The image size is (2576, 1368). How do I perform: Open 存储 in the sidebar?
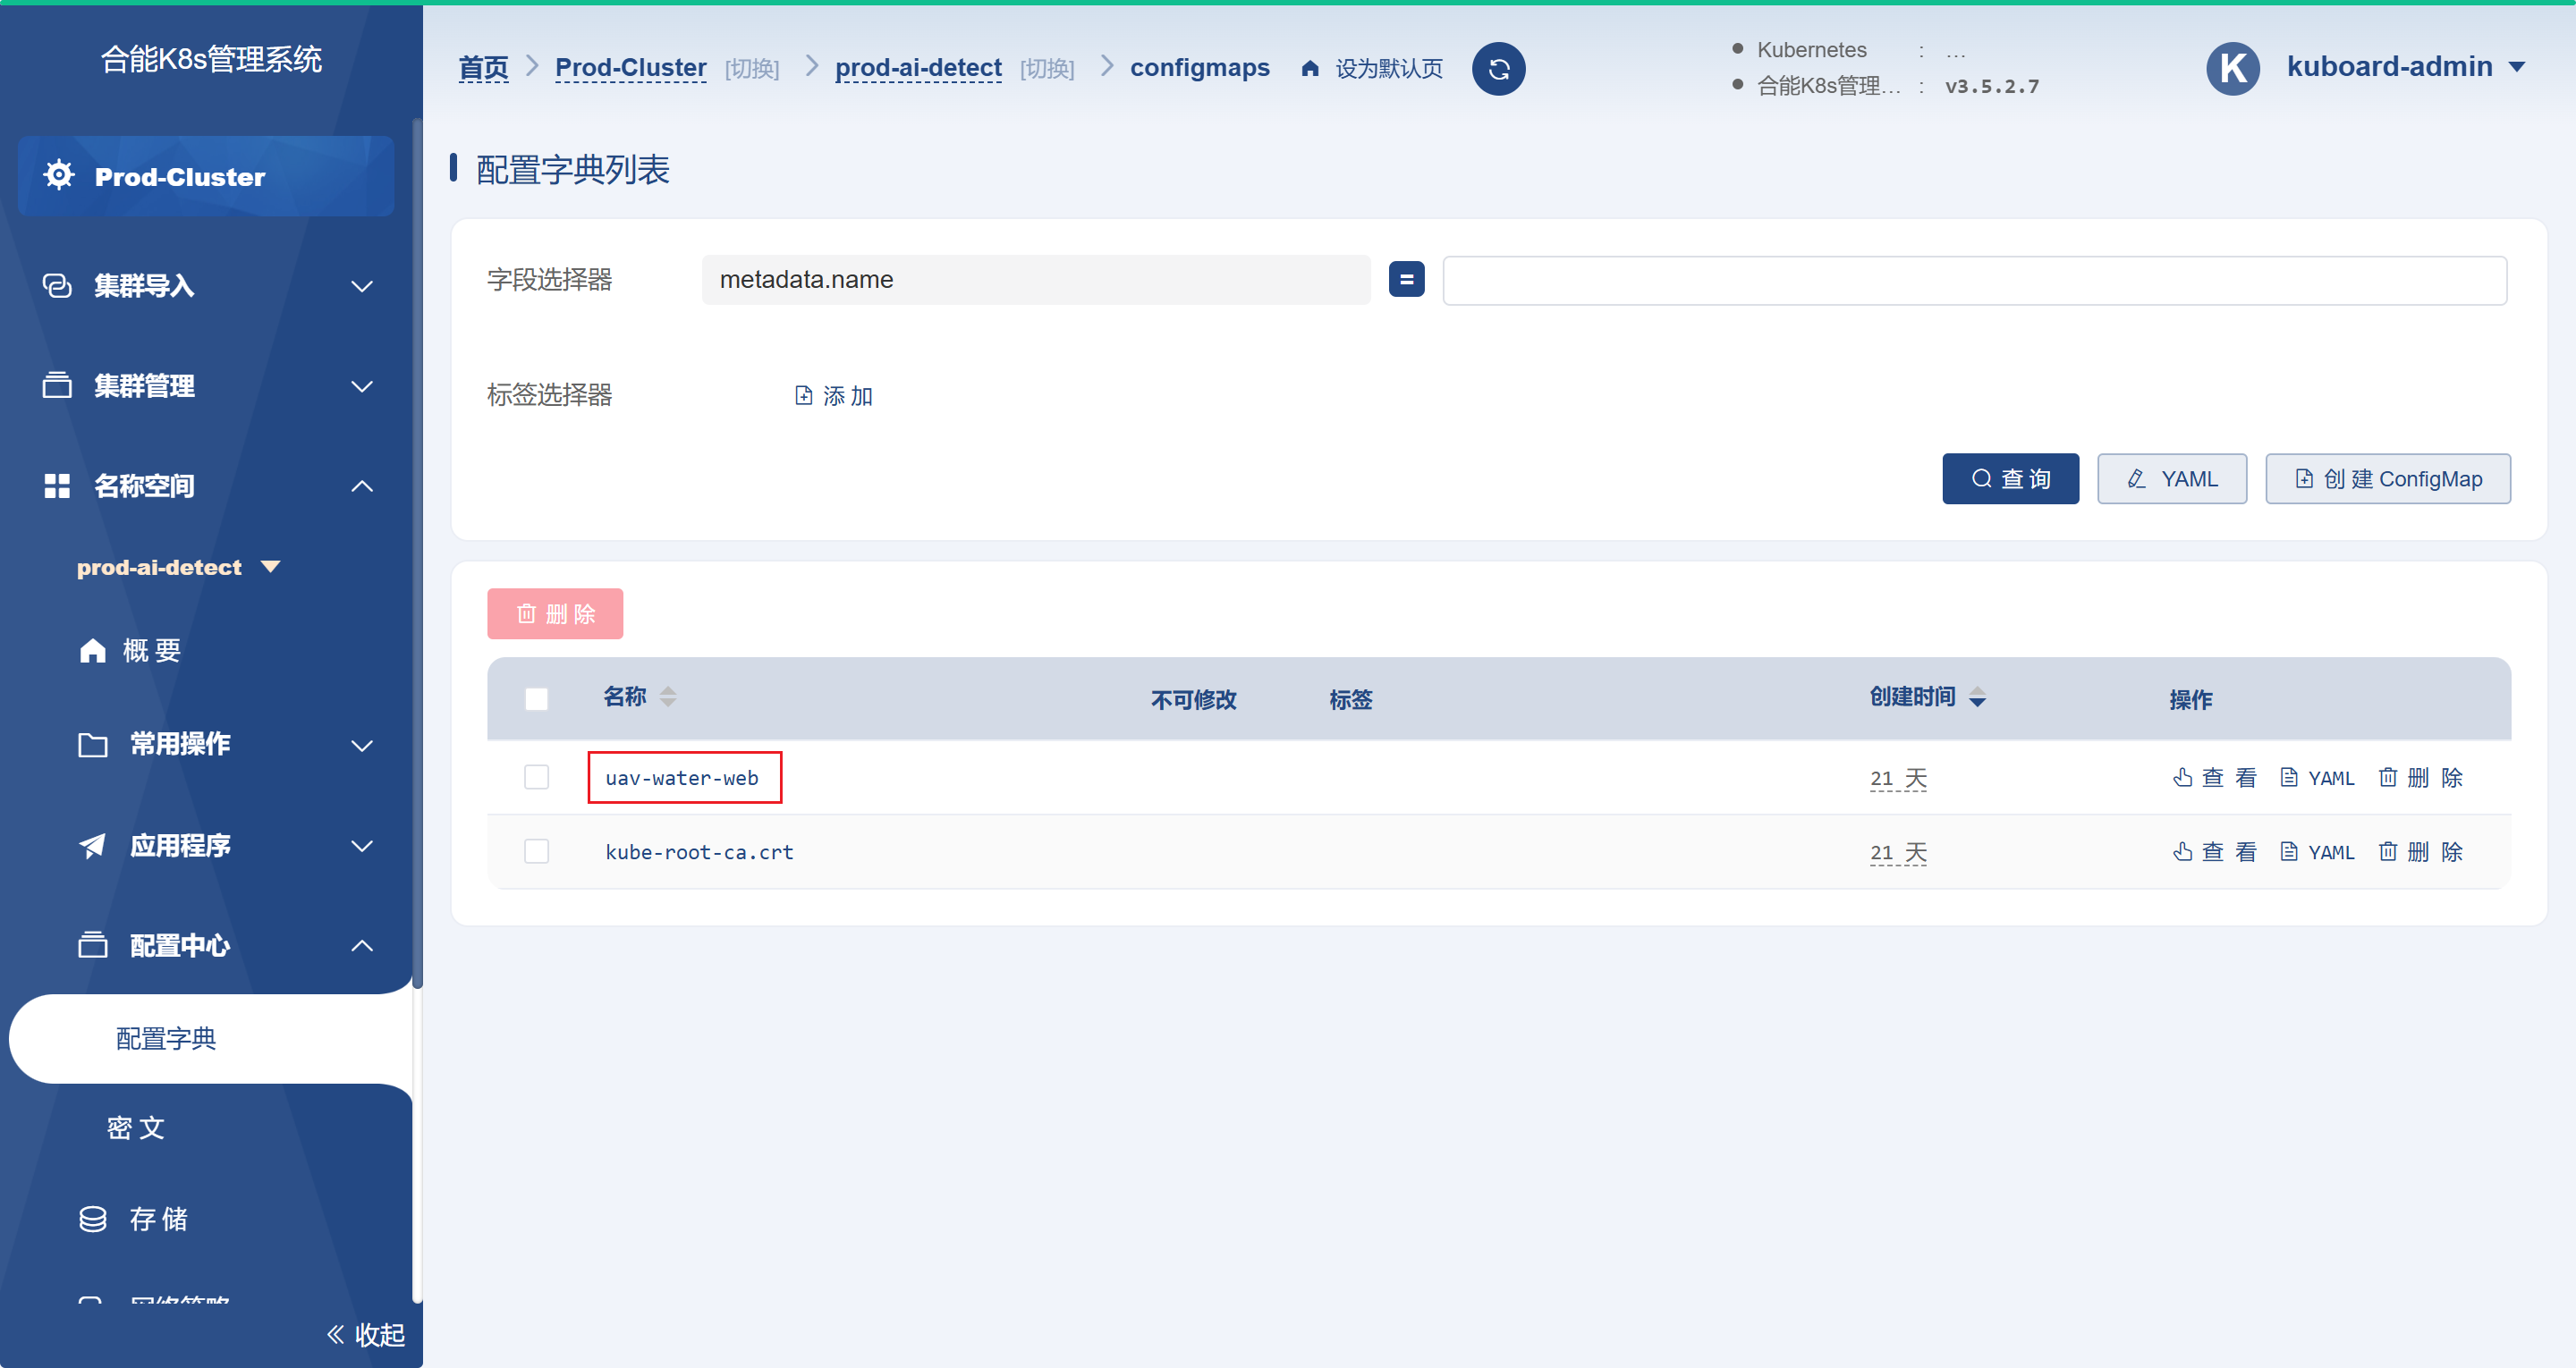(x=158, y=1218)
